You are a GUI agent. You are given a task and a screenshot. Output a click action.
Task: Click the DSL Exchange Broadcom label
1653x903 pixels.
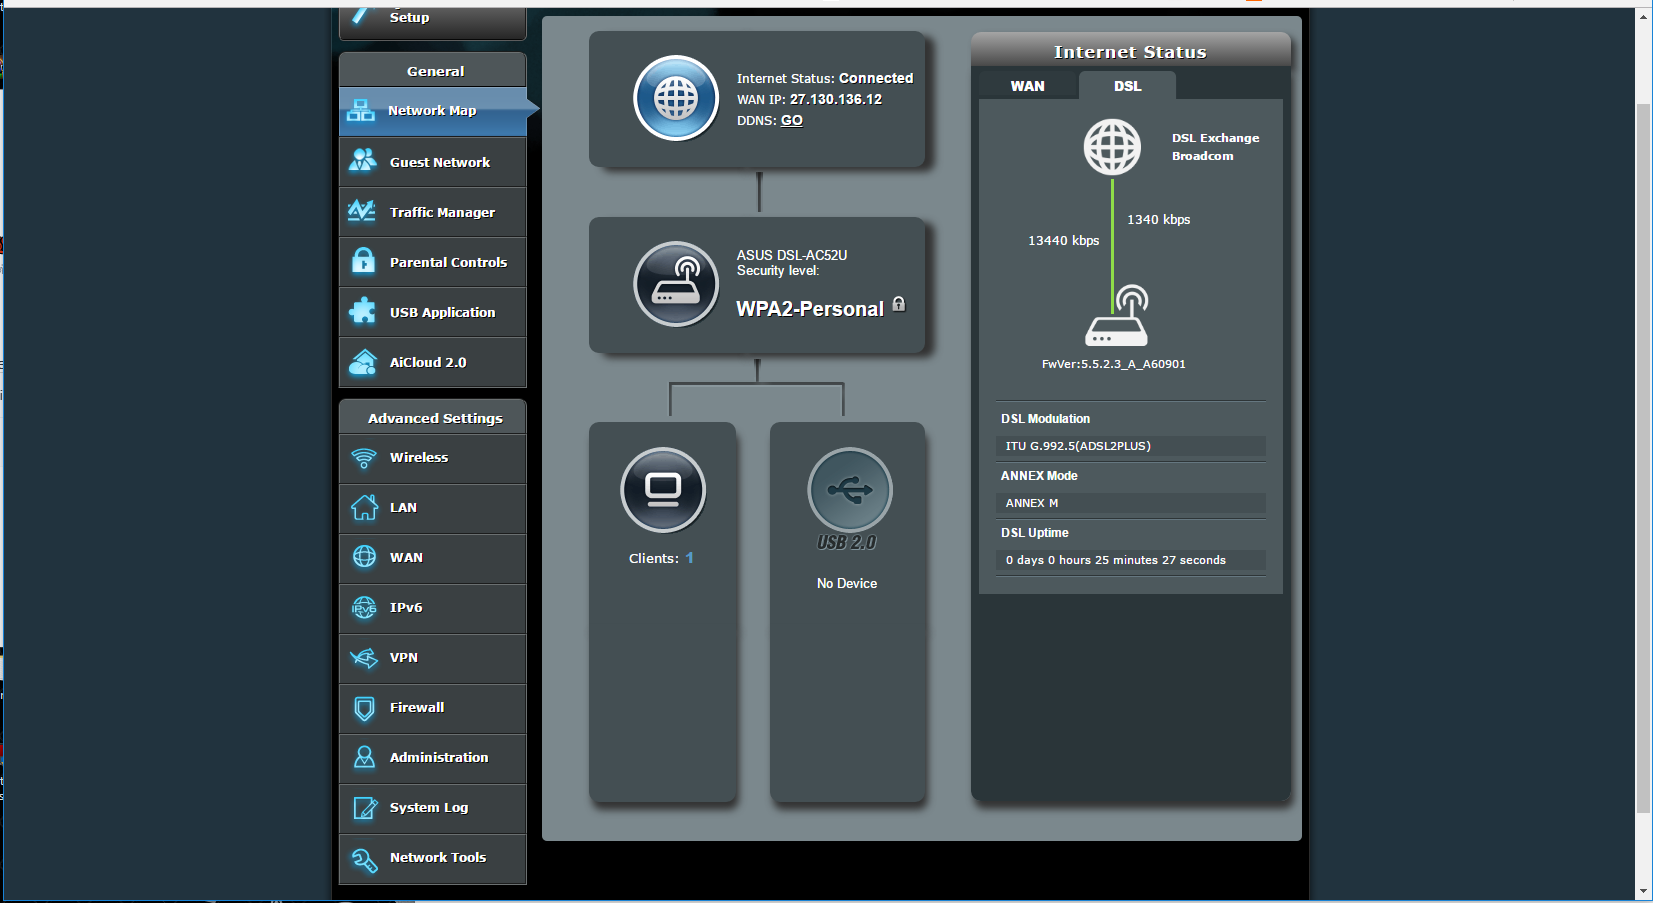pyautogui.click(x=1216, y=147)
